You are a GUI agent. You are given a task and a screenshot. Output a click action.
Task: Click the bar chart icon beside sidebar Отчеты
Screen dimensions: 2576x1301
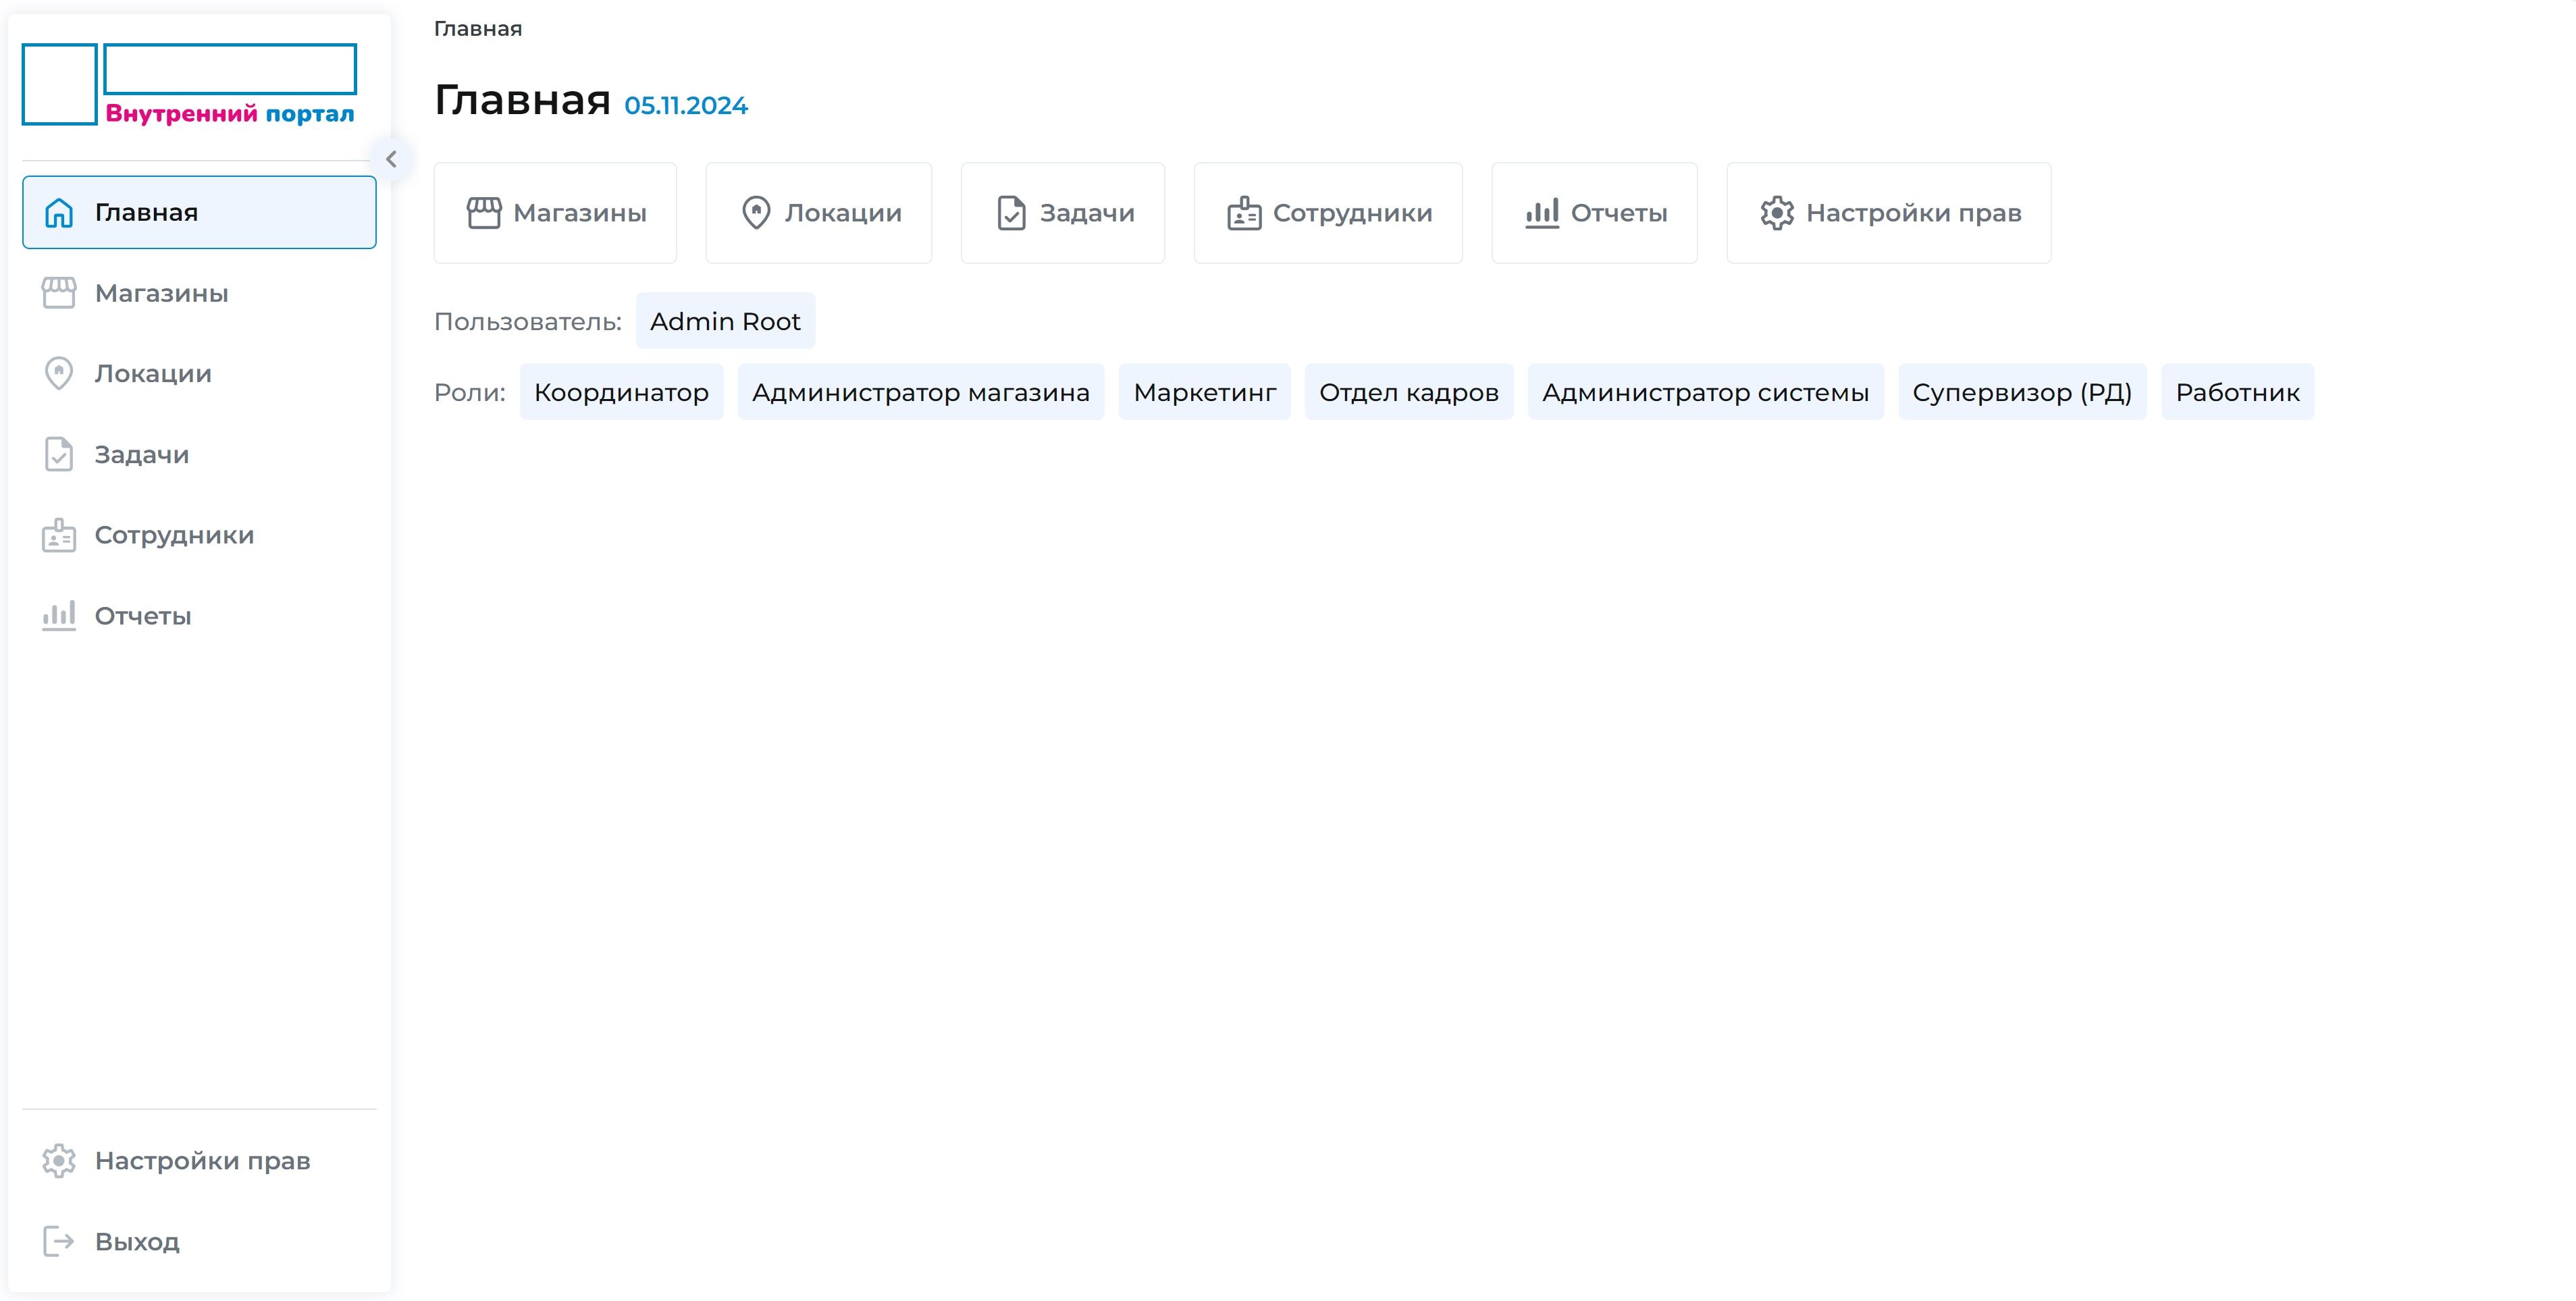[59, 616]
